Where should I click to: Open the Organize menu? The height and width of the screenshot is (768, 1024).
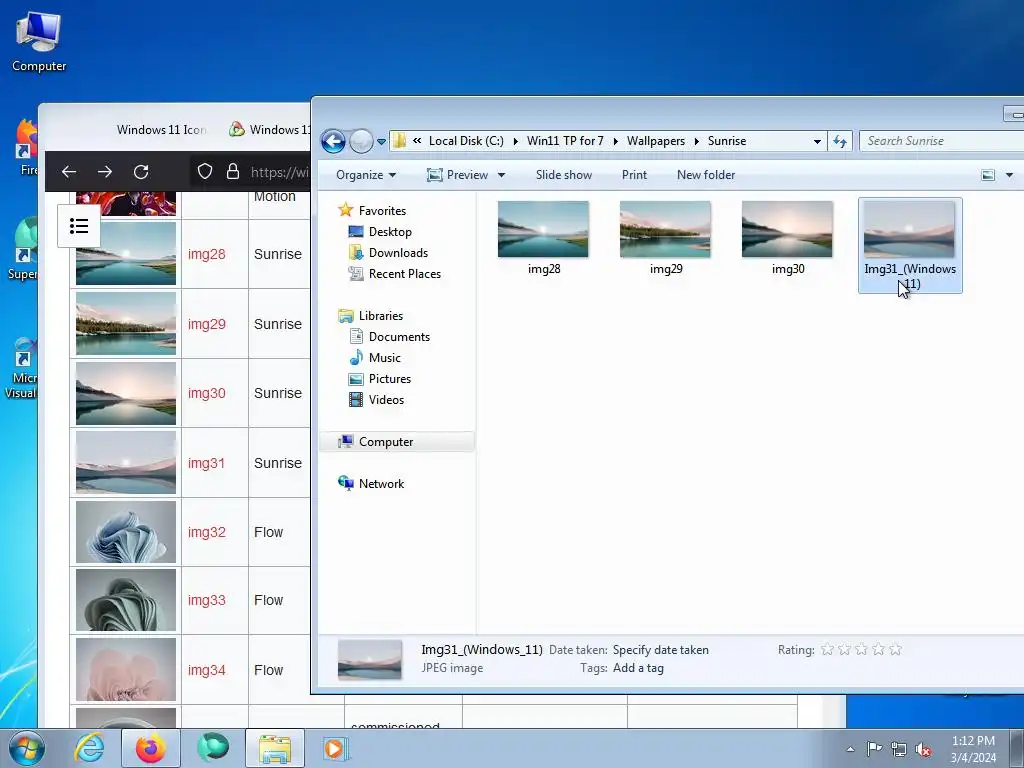(366, 175)
